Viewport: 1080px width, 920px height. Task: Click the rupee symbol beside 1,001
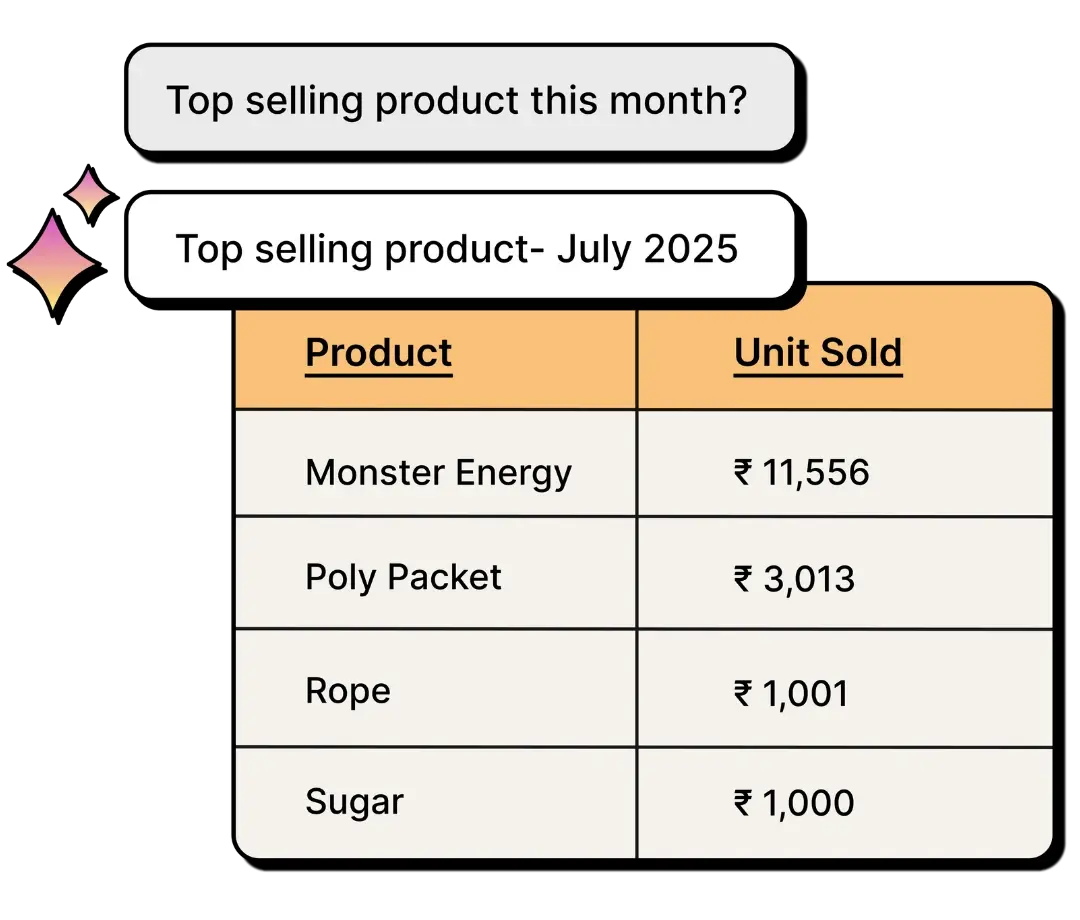tap(743, 693)
